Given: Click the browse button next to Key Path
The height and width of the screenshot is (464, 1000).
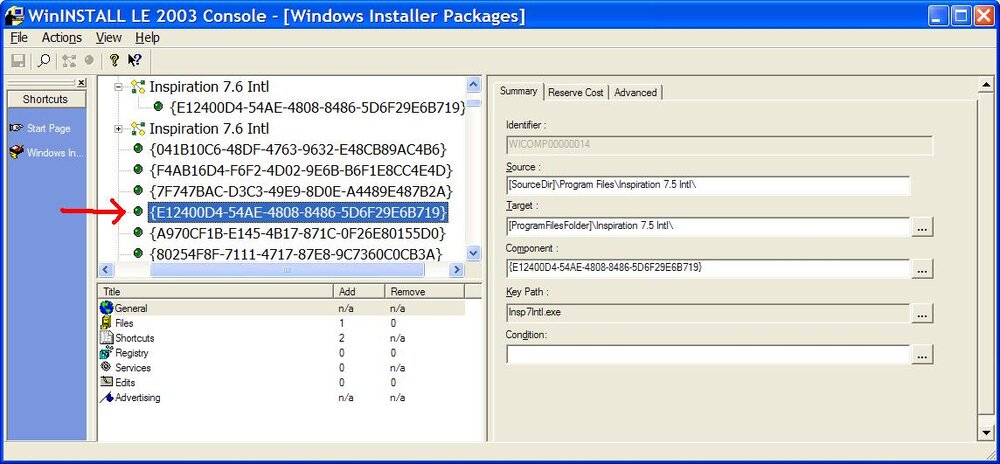Looking at the screenshot, I should pyautogui.click(x=922, y=312).
